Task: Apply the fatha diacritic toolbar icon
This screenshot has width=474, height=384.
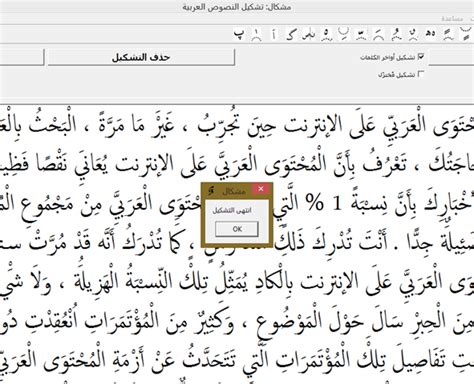Action: tap(378, 34)
